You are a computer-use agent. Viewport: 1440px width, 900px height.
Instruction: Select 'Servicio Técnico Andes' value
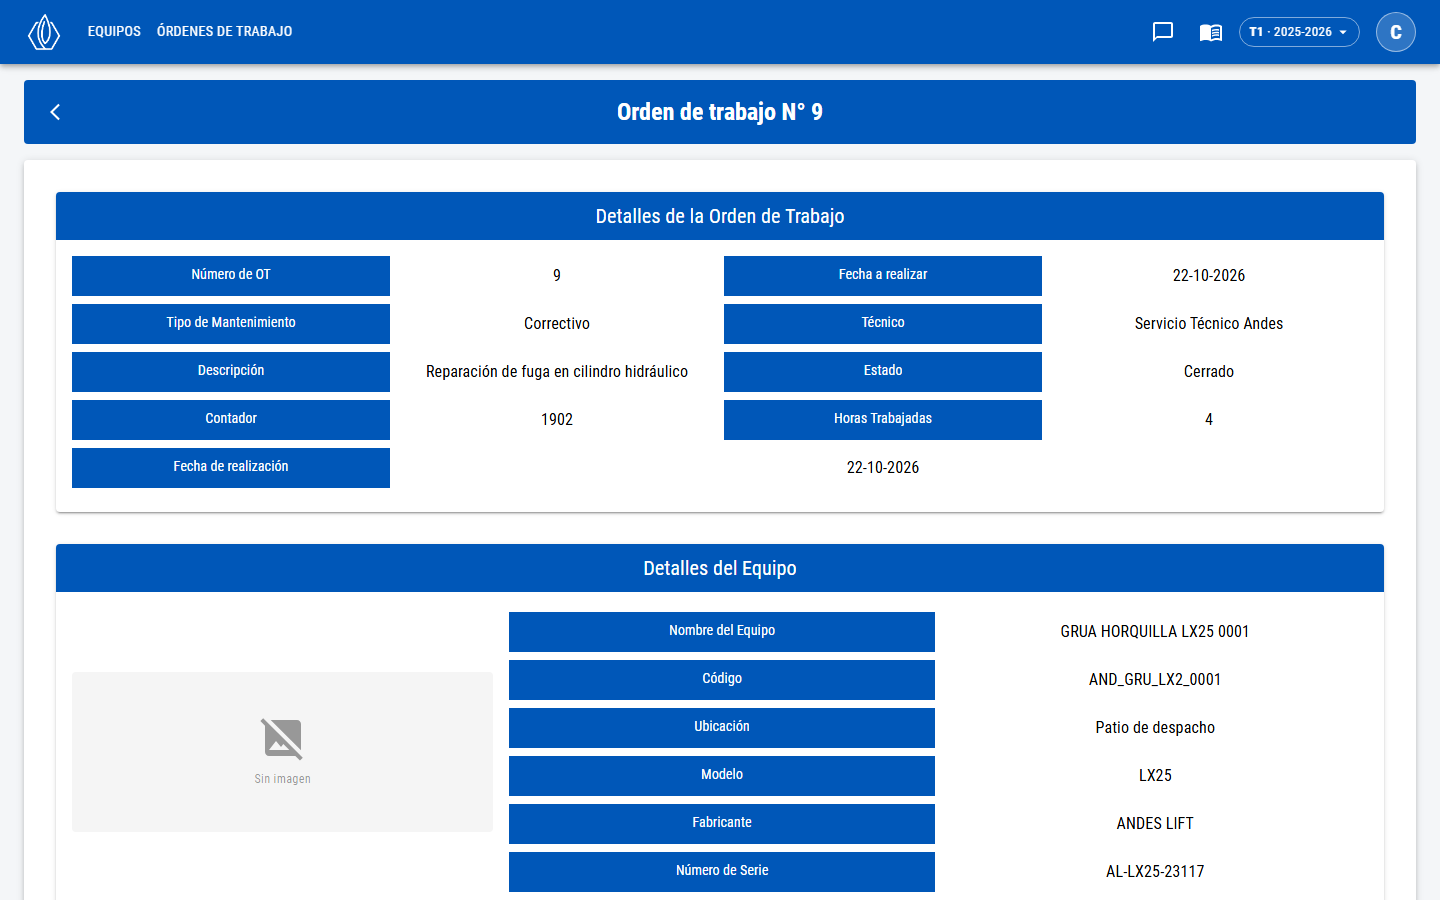pos(1209,324)
